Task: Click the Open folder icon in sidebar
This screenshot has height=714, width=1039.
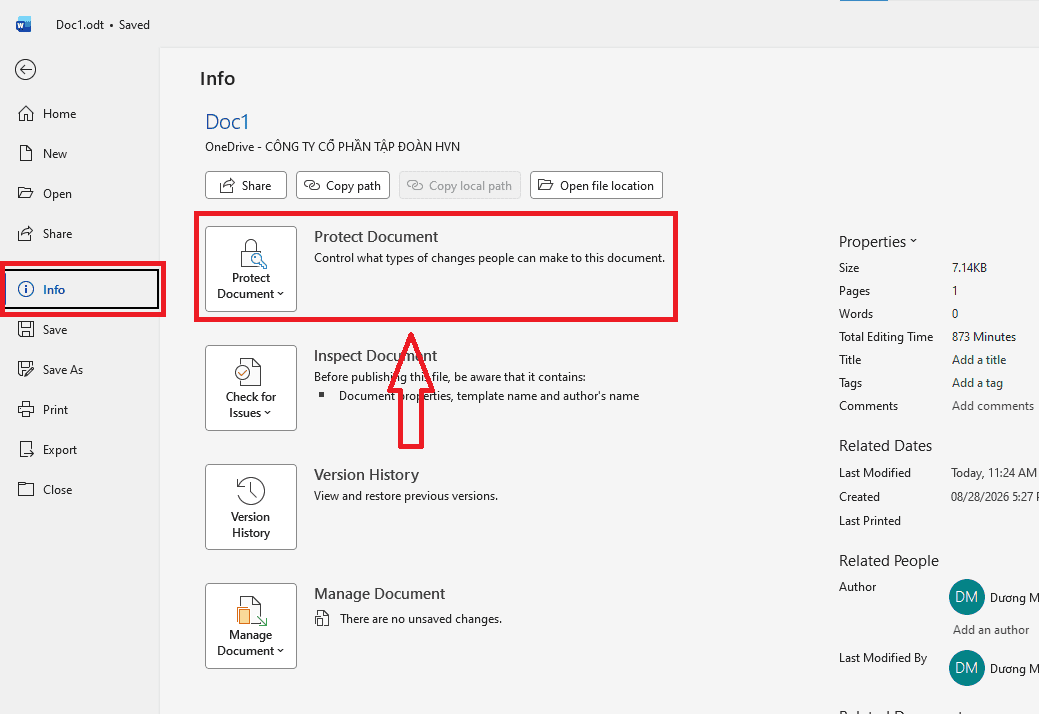Action: coord(26,193)
